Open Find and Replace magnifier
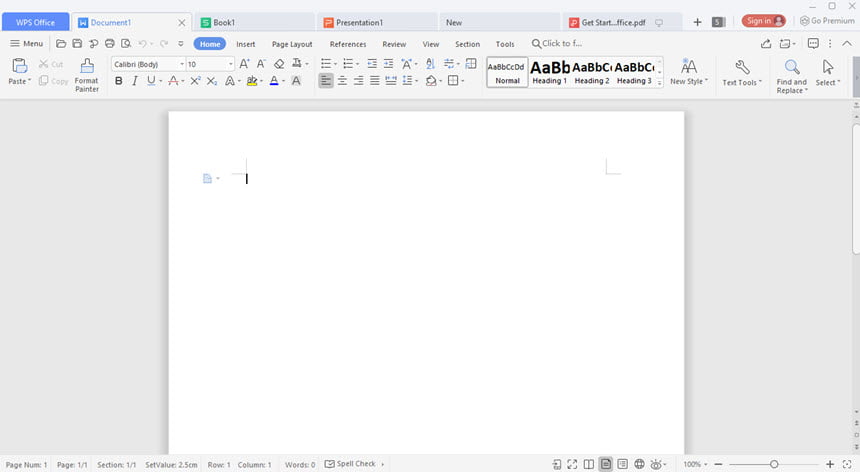This screenshot has height=472, width=860. 791,67
